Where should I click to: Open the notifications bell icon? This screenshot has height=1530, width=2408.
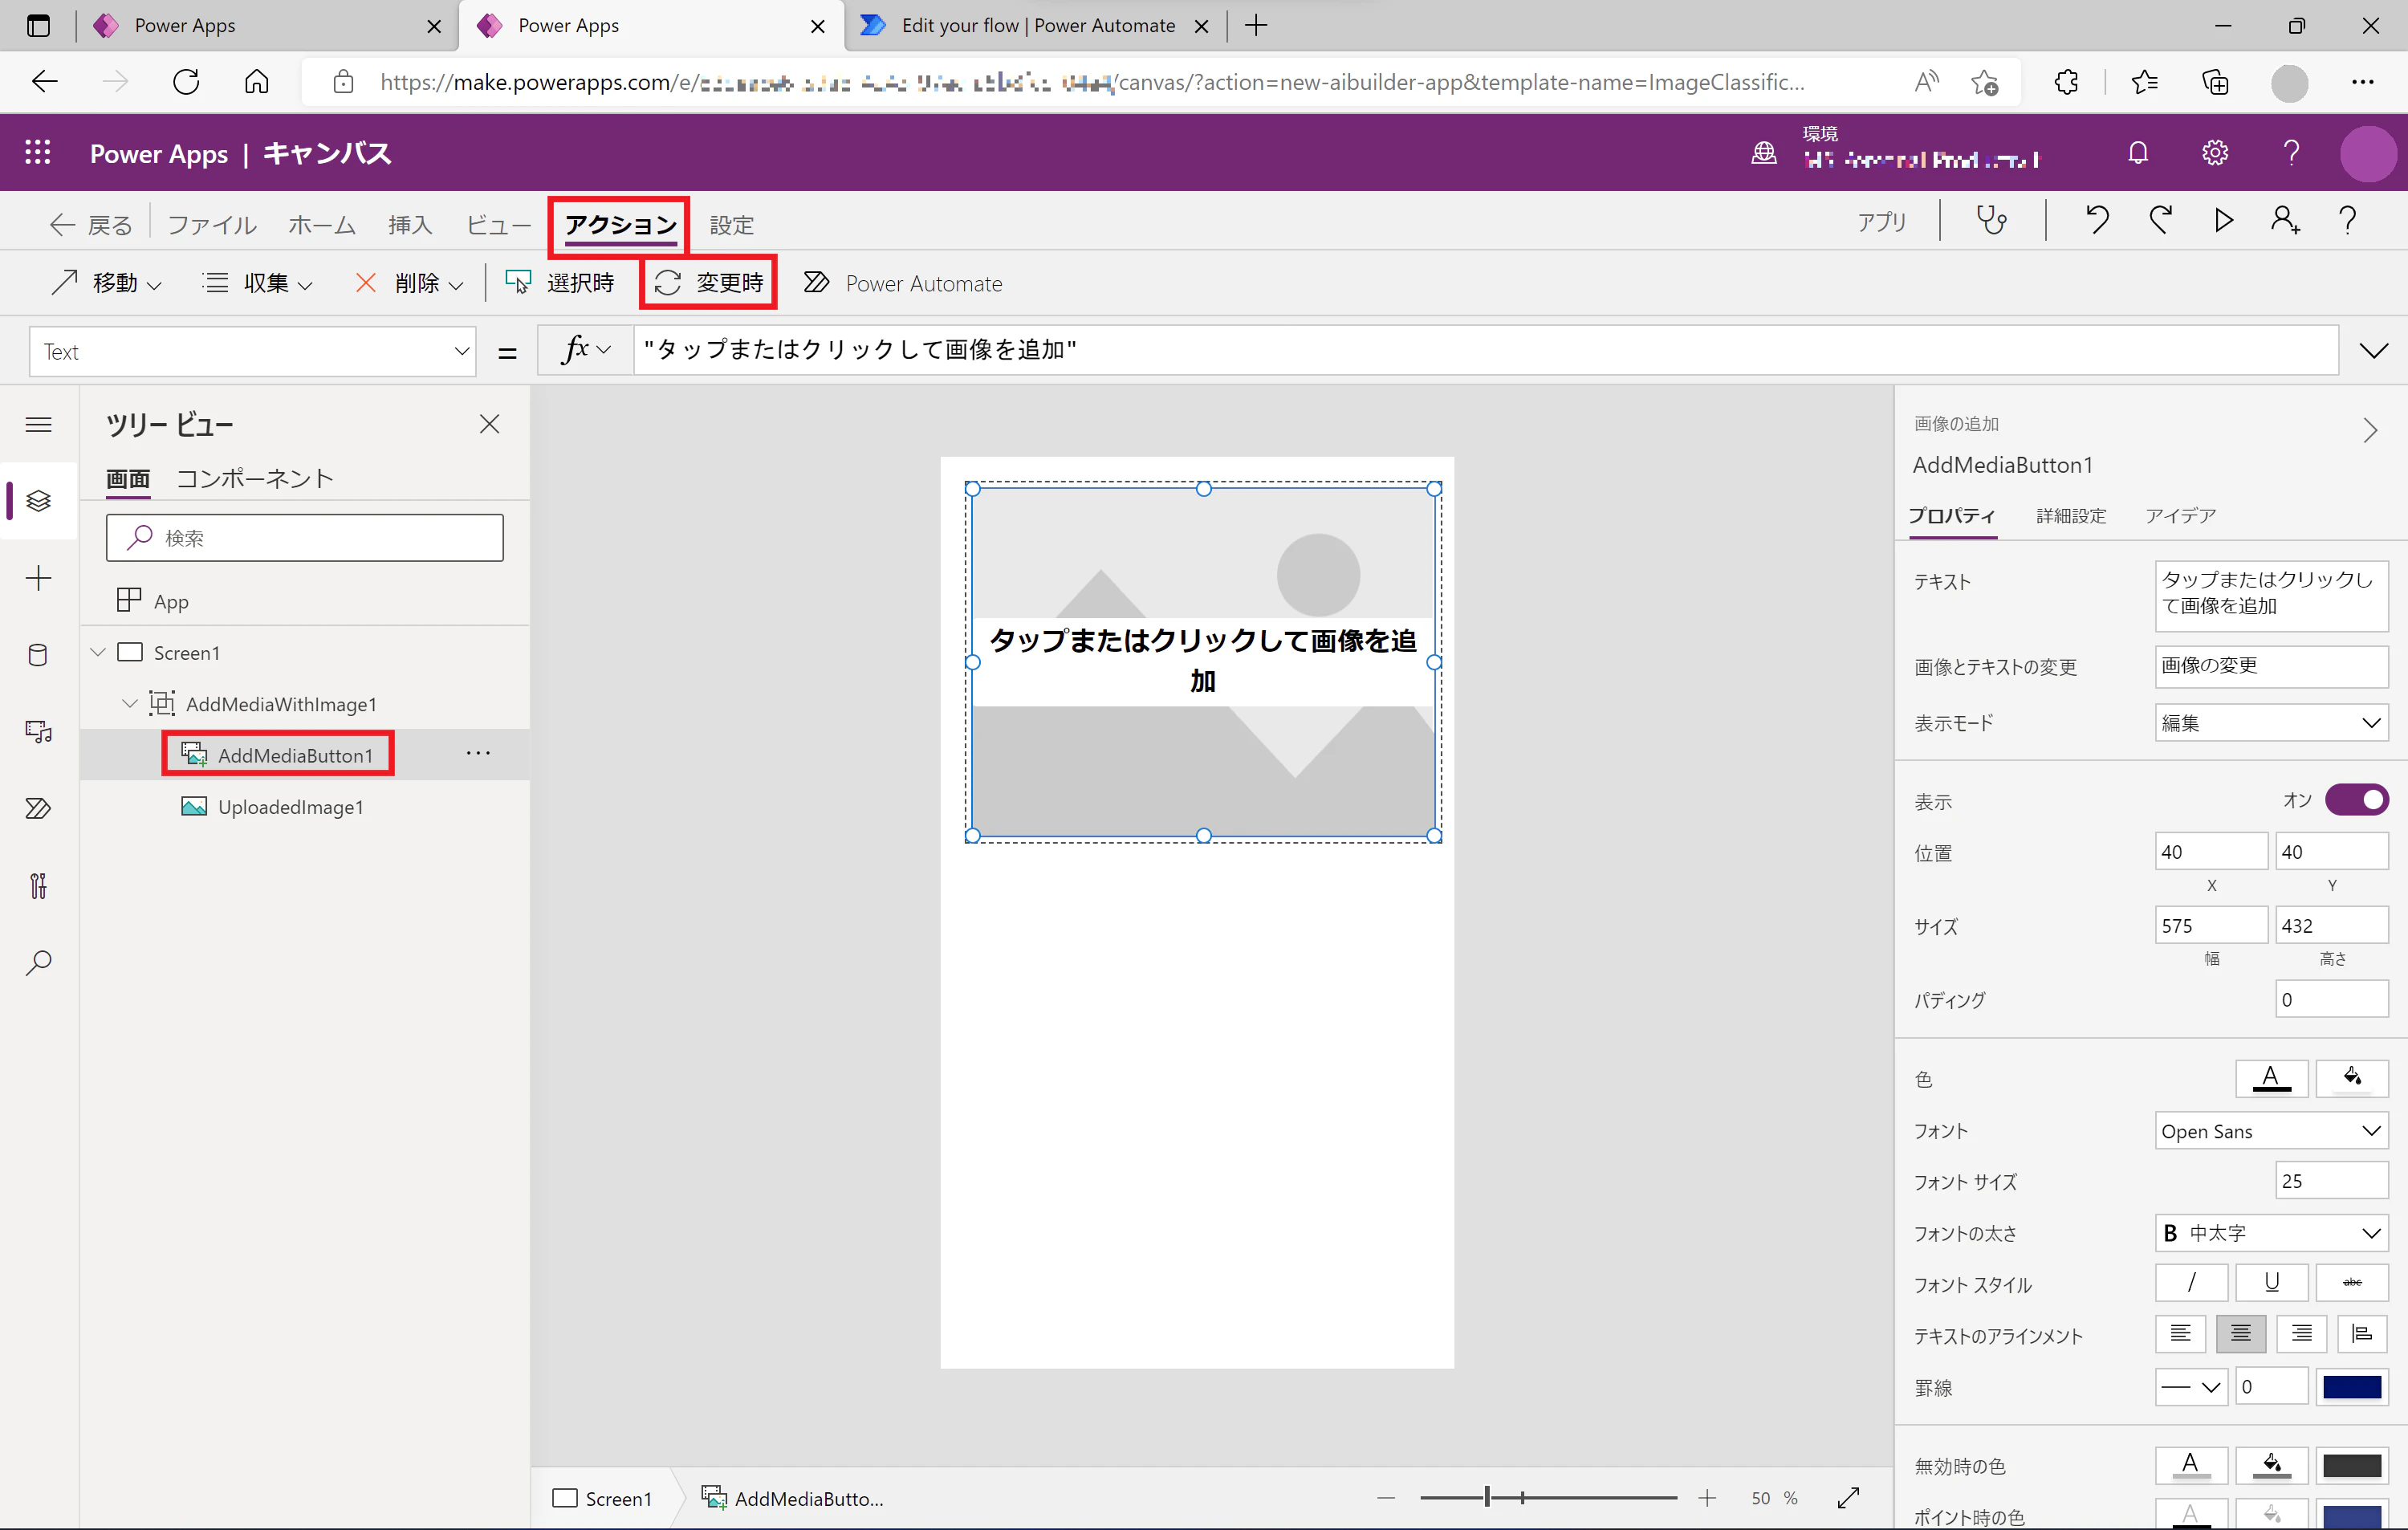(x=2137, y=152)
